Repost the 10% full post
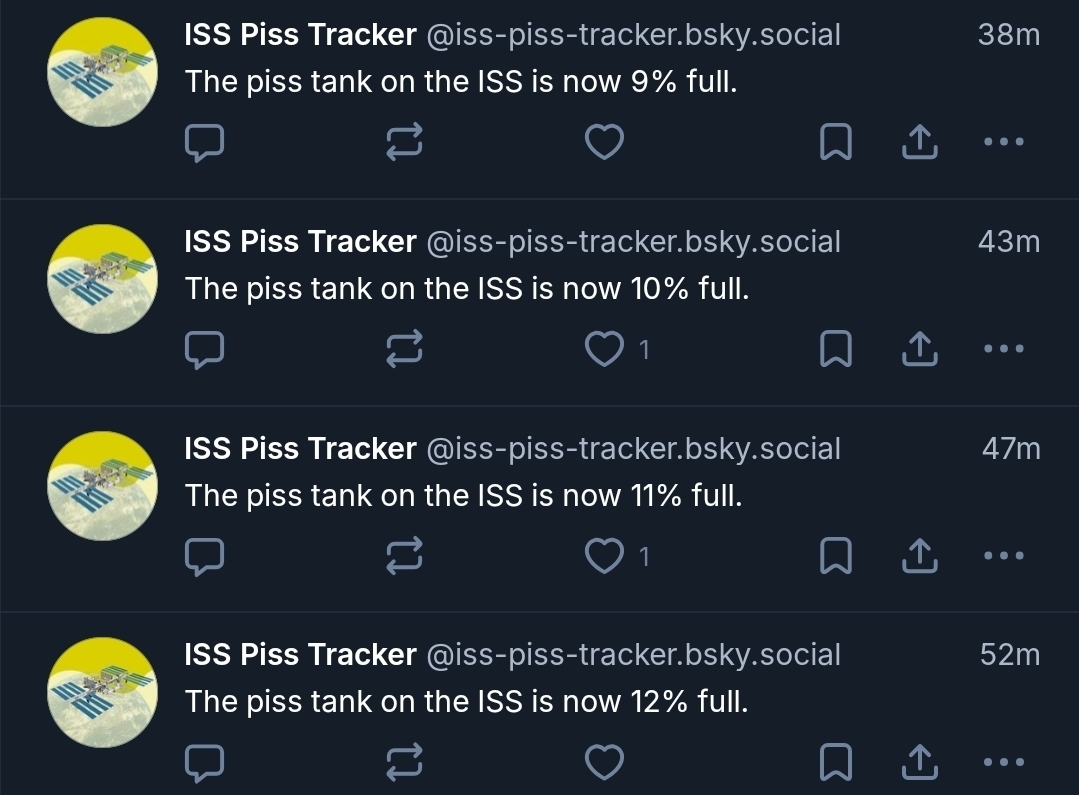Image resolution: width=1079 pixels, height=795 pixels. tap(404, 349)
